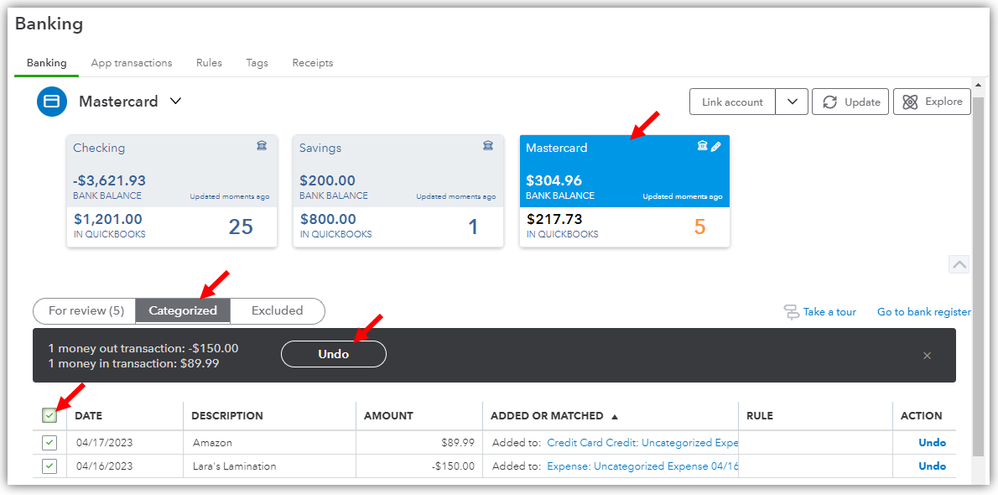Click the bank icon on Checking card
The width and height of the screenshot is (998, 495).
[262, 146]
